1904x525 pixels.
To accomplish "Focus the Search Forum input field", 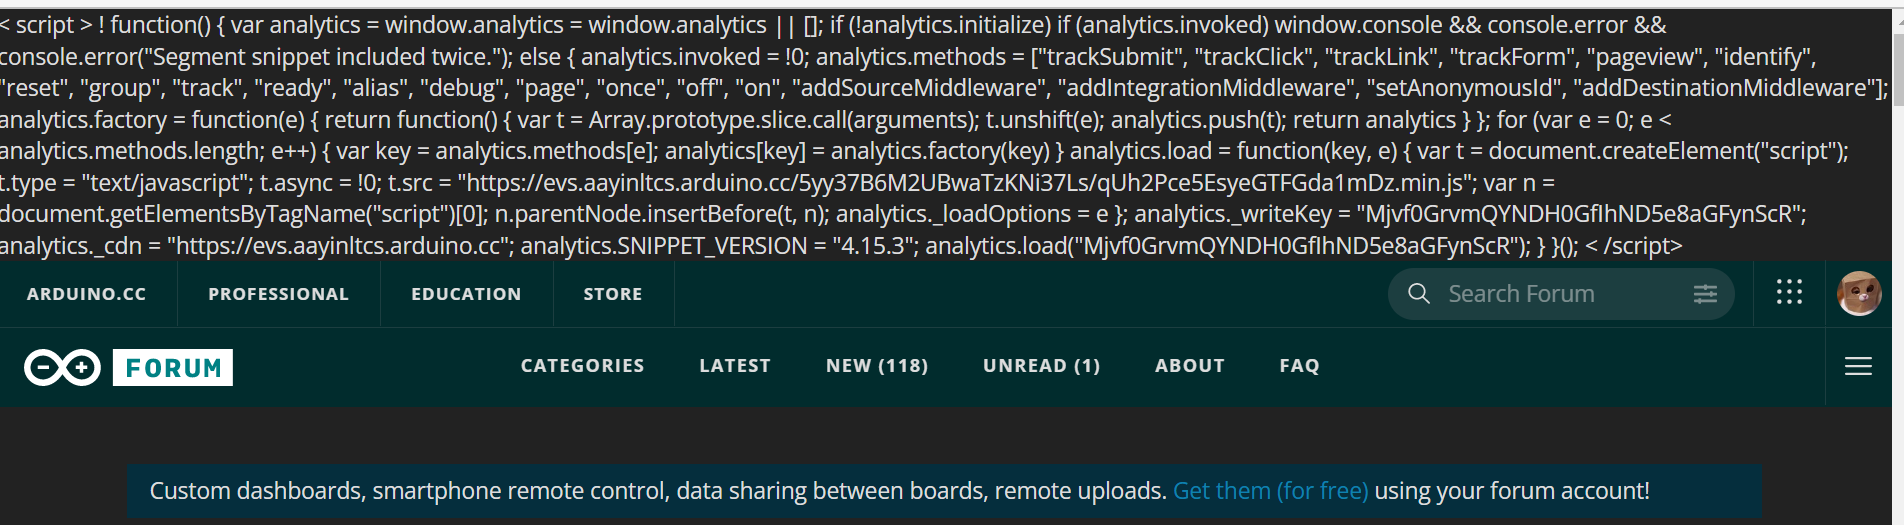I will point(1560,294).
